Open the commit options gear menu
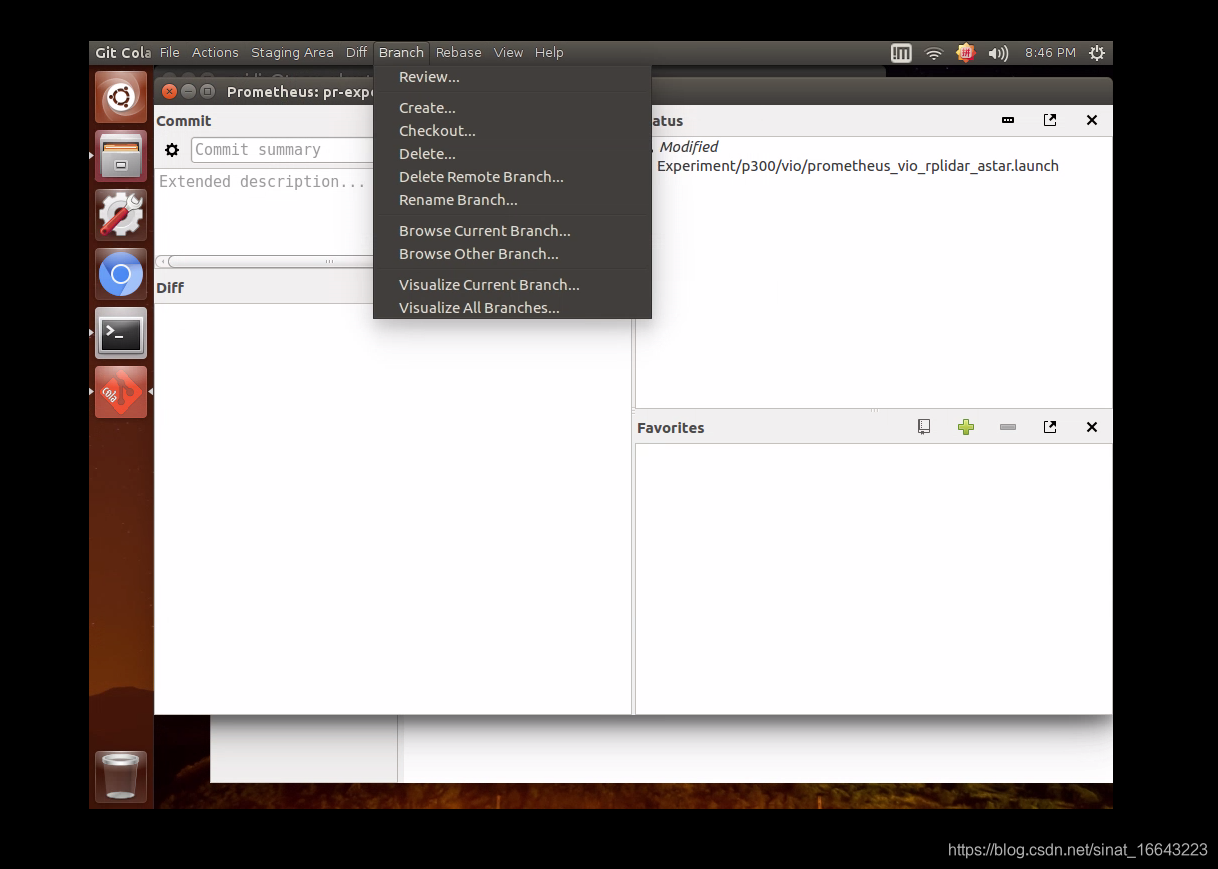This screenshot has width=1218, height=869. (x=172, y=150)
